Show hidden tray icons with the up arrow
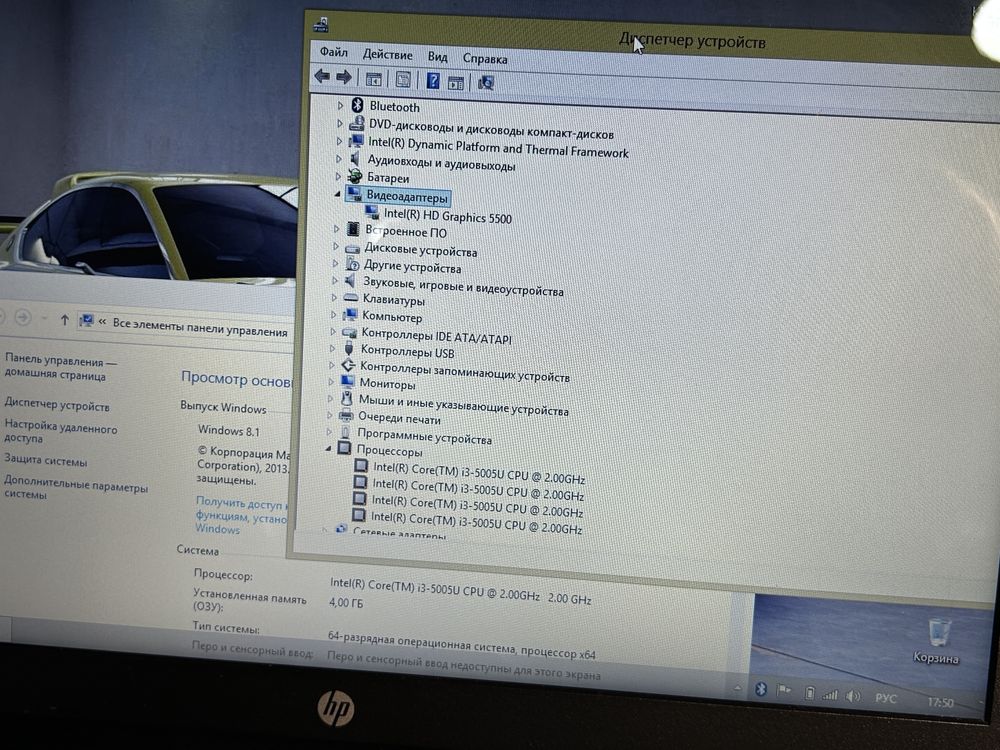This screenshot has height=750, width=1000. click(x=737, y=688)
